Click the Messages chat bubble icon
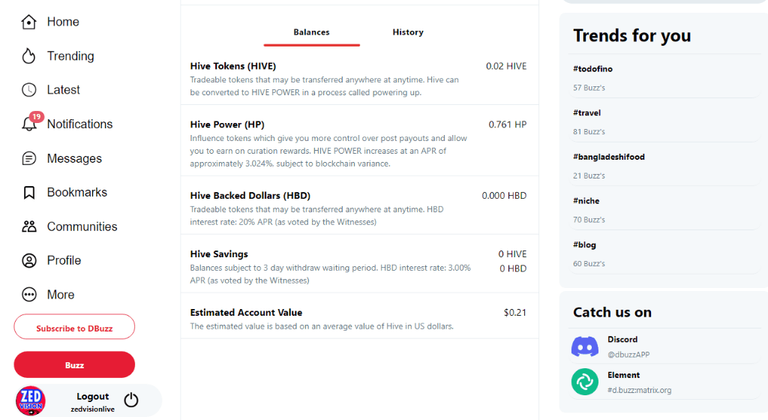 pos(29,158)
